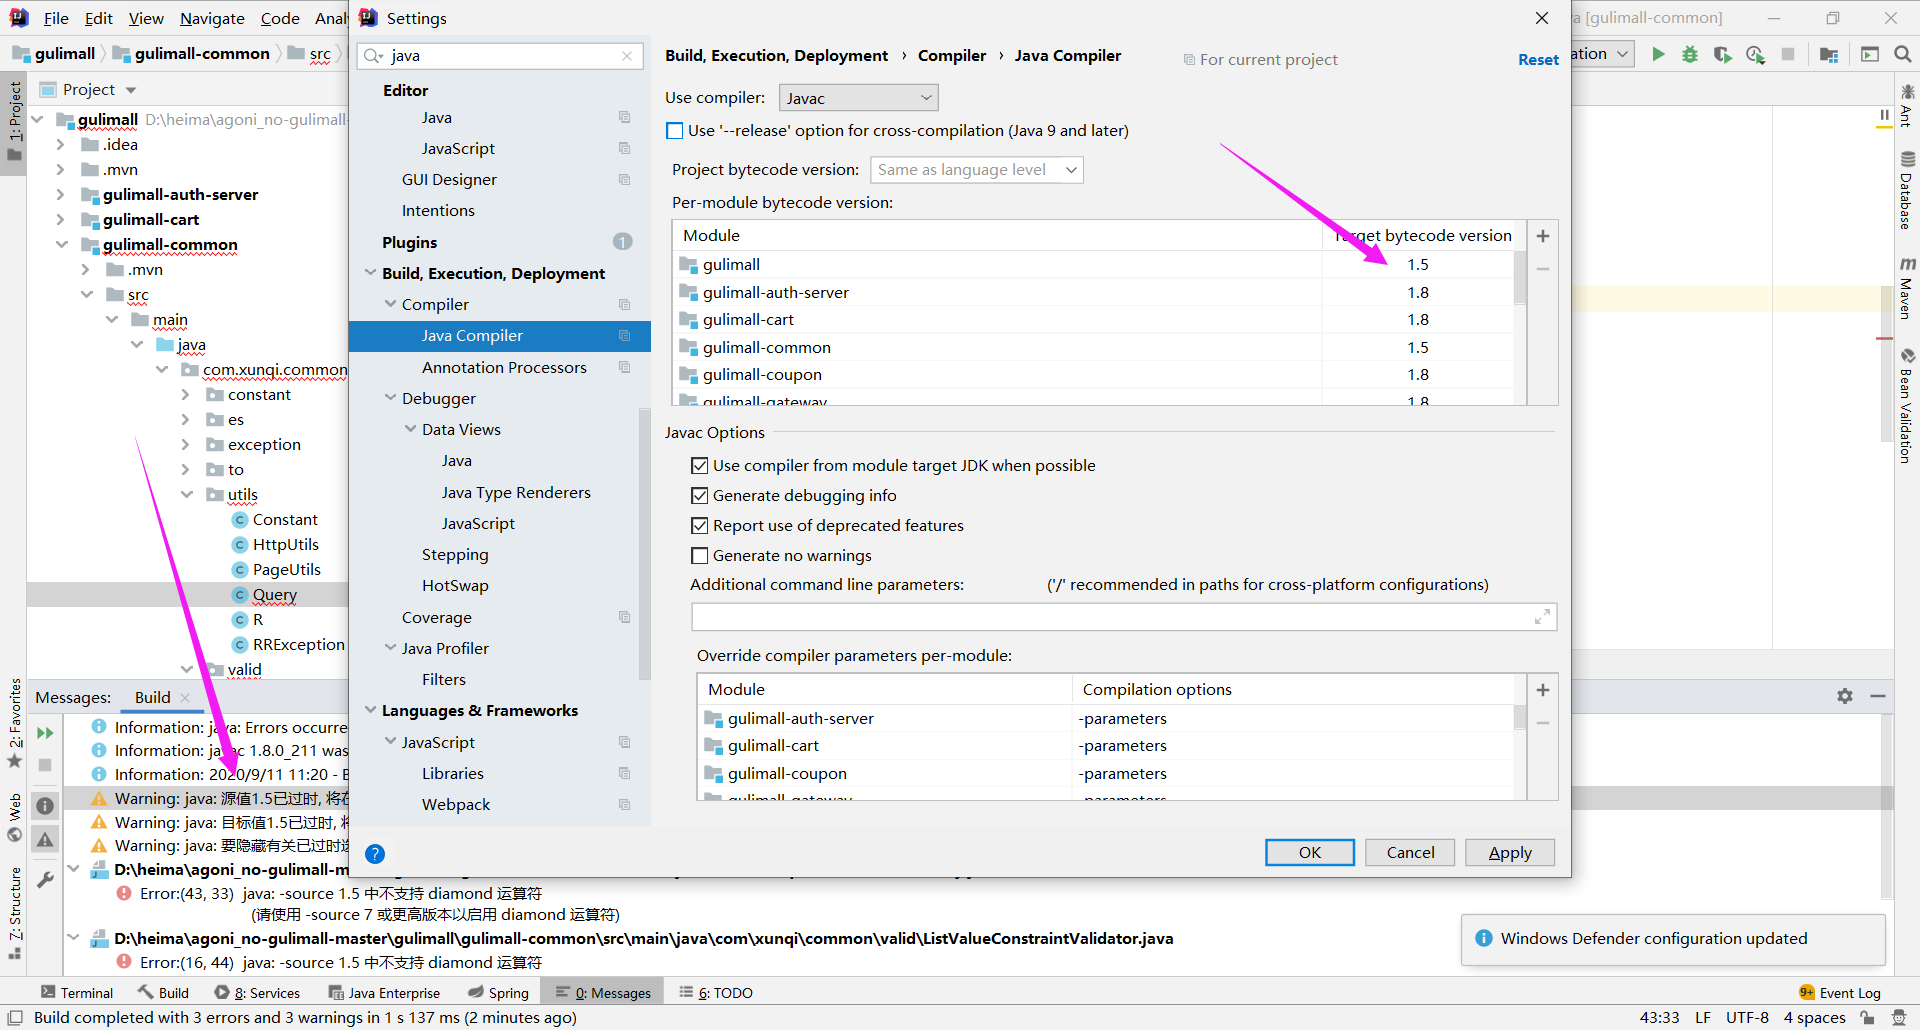This screenshot has width=1920, height=1030.
Task: Open Event Log in status bar
Action: pos(1840,993)
